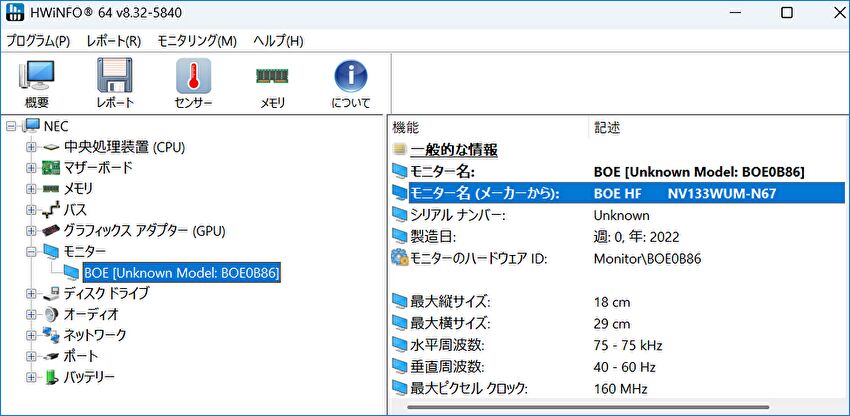Screen dimensions: 850x416
Task: Open the センサー thermometer icon
Action: (193, 83)
